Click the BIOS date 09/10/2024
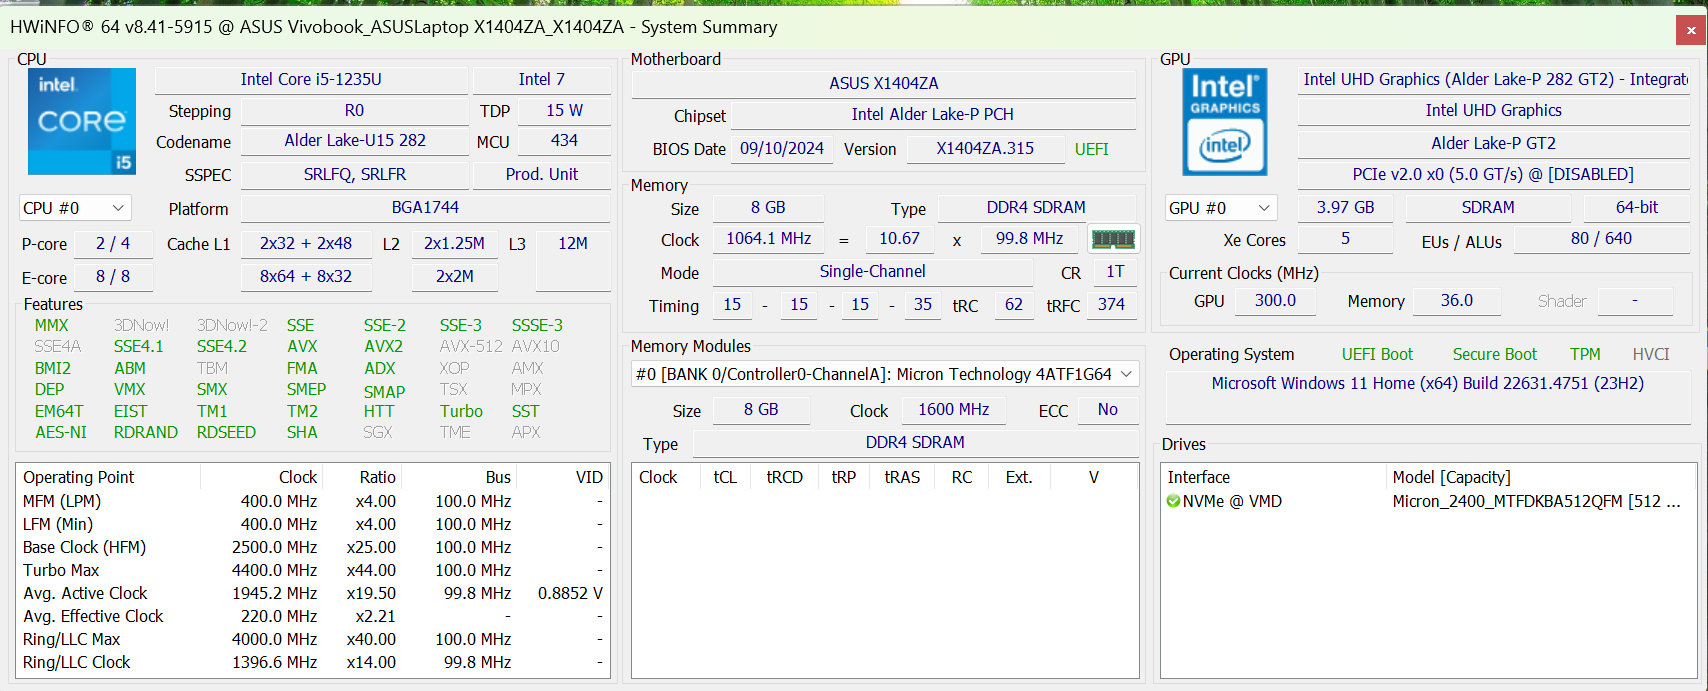 click(x=782, y=148)
